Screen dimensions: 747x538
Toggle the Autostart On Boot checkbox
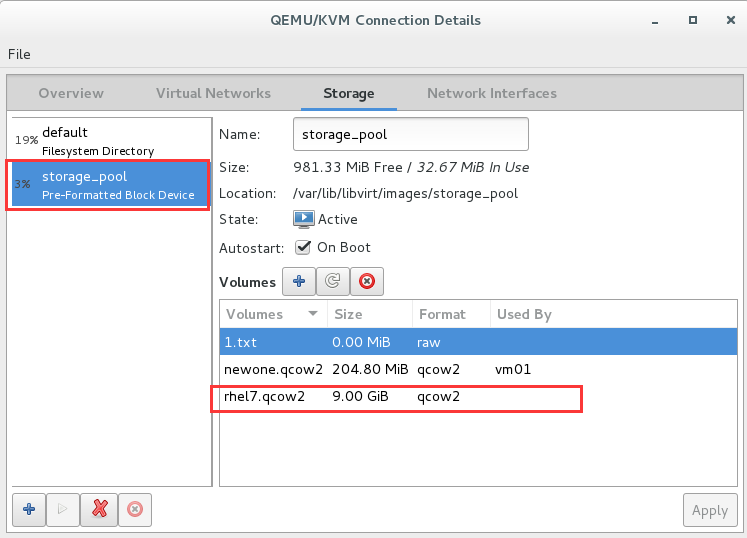(x=303, y=247)
